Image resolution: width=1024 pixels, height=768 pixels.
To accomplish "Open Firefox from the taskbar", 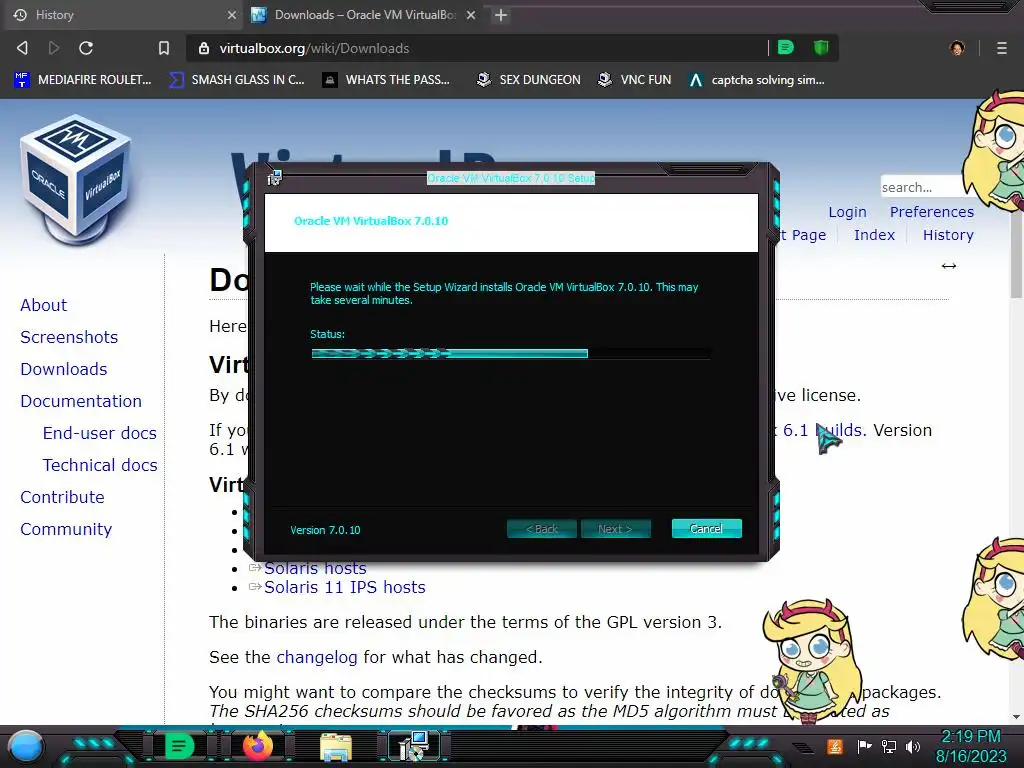I will [257, 746].
